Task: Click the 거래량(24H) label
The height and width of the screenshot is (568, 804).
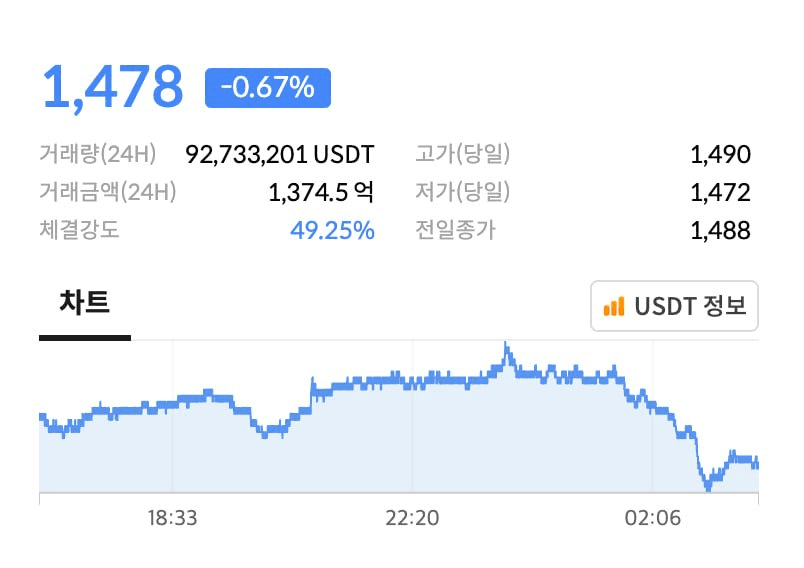Action: 98,155
